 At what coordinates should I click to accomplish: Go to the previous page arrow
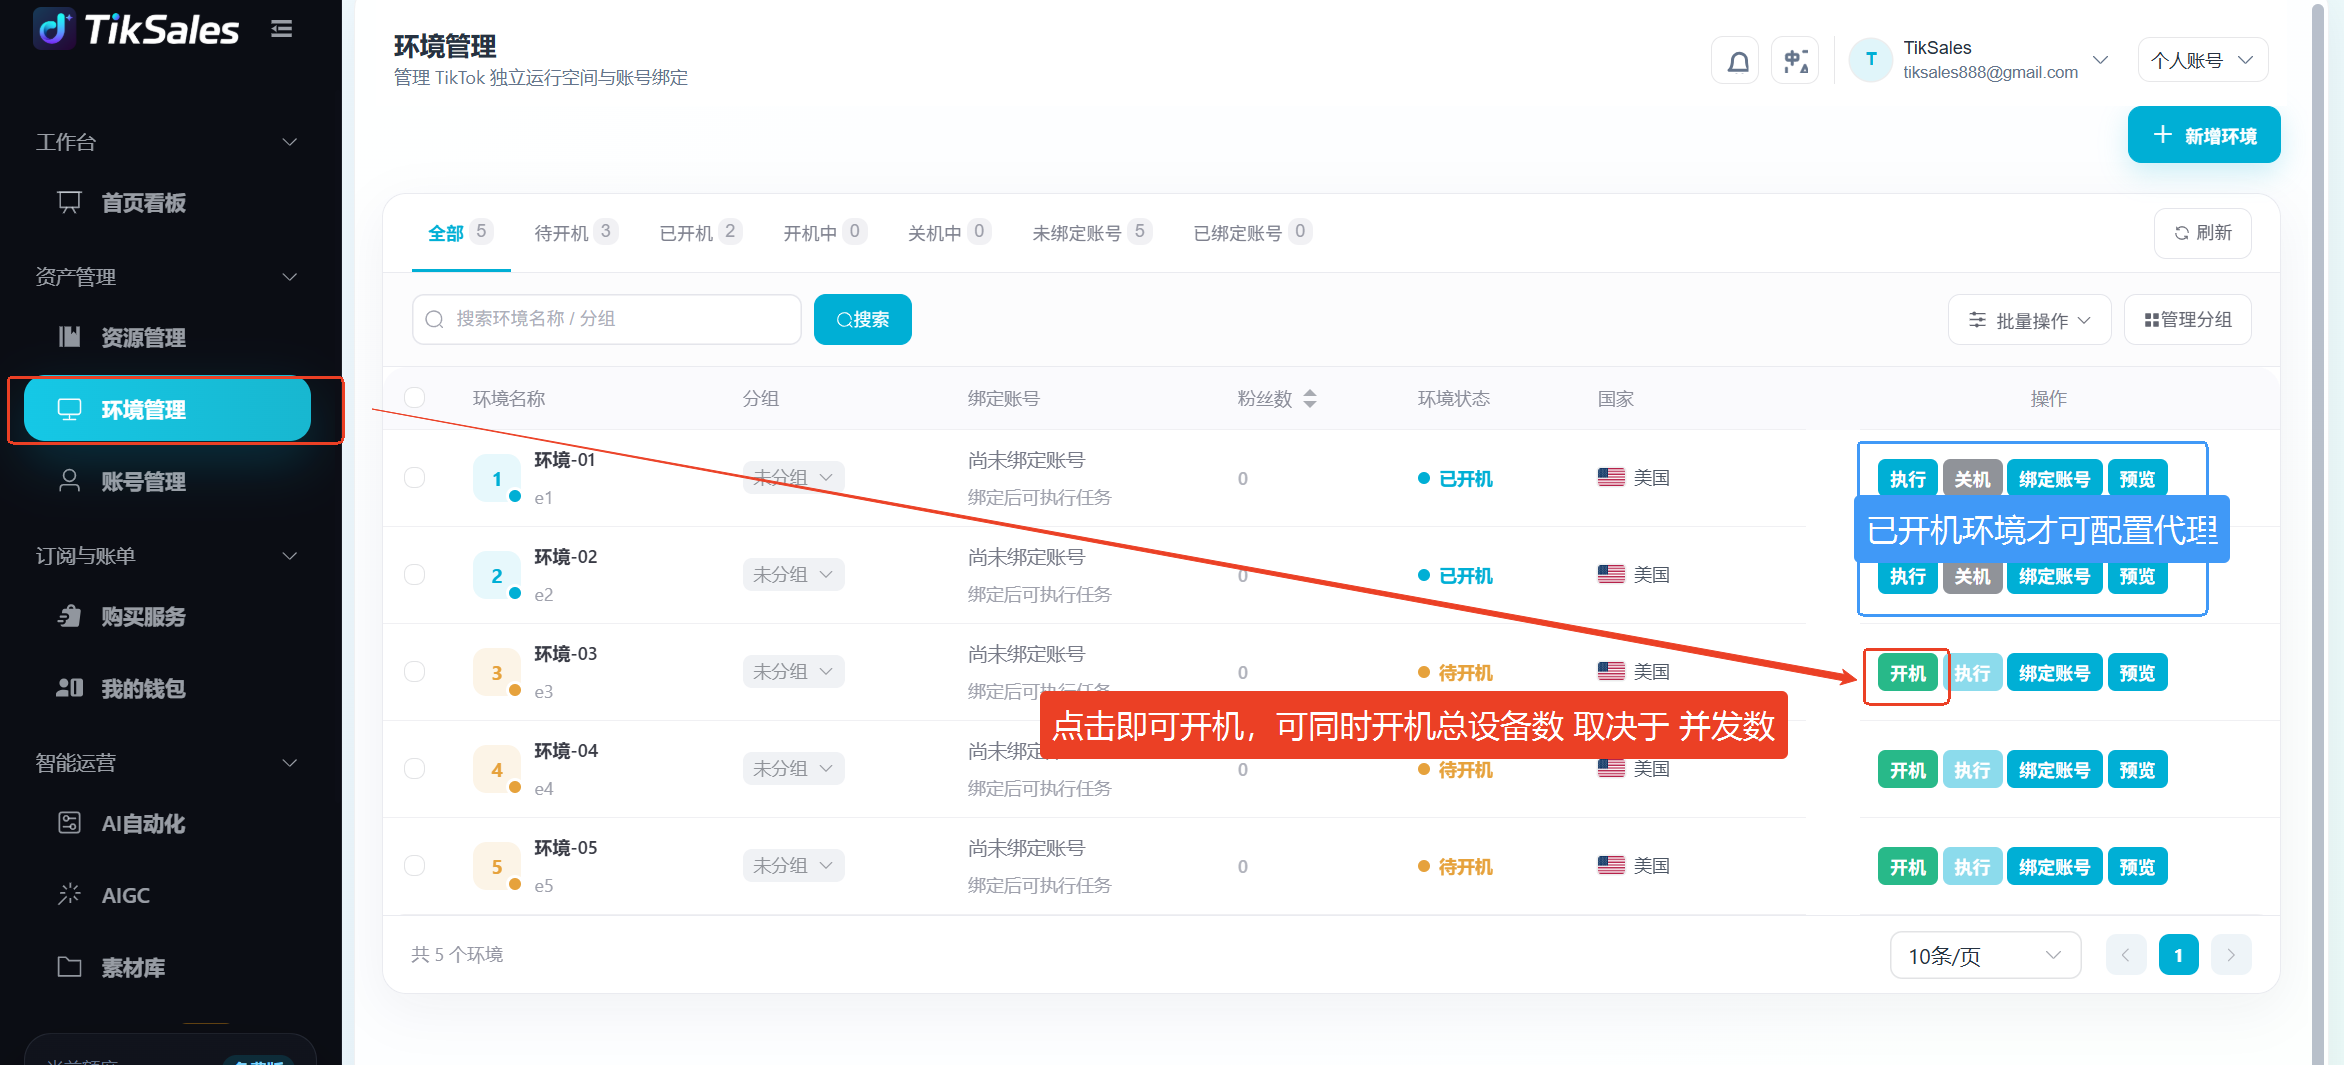2126,955
